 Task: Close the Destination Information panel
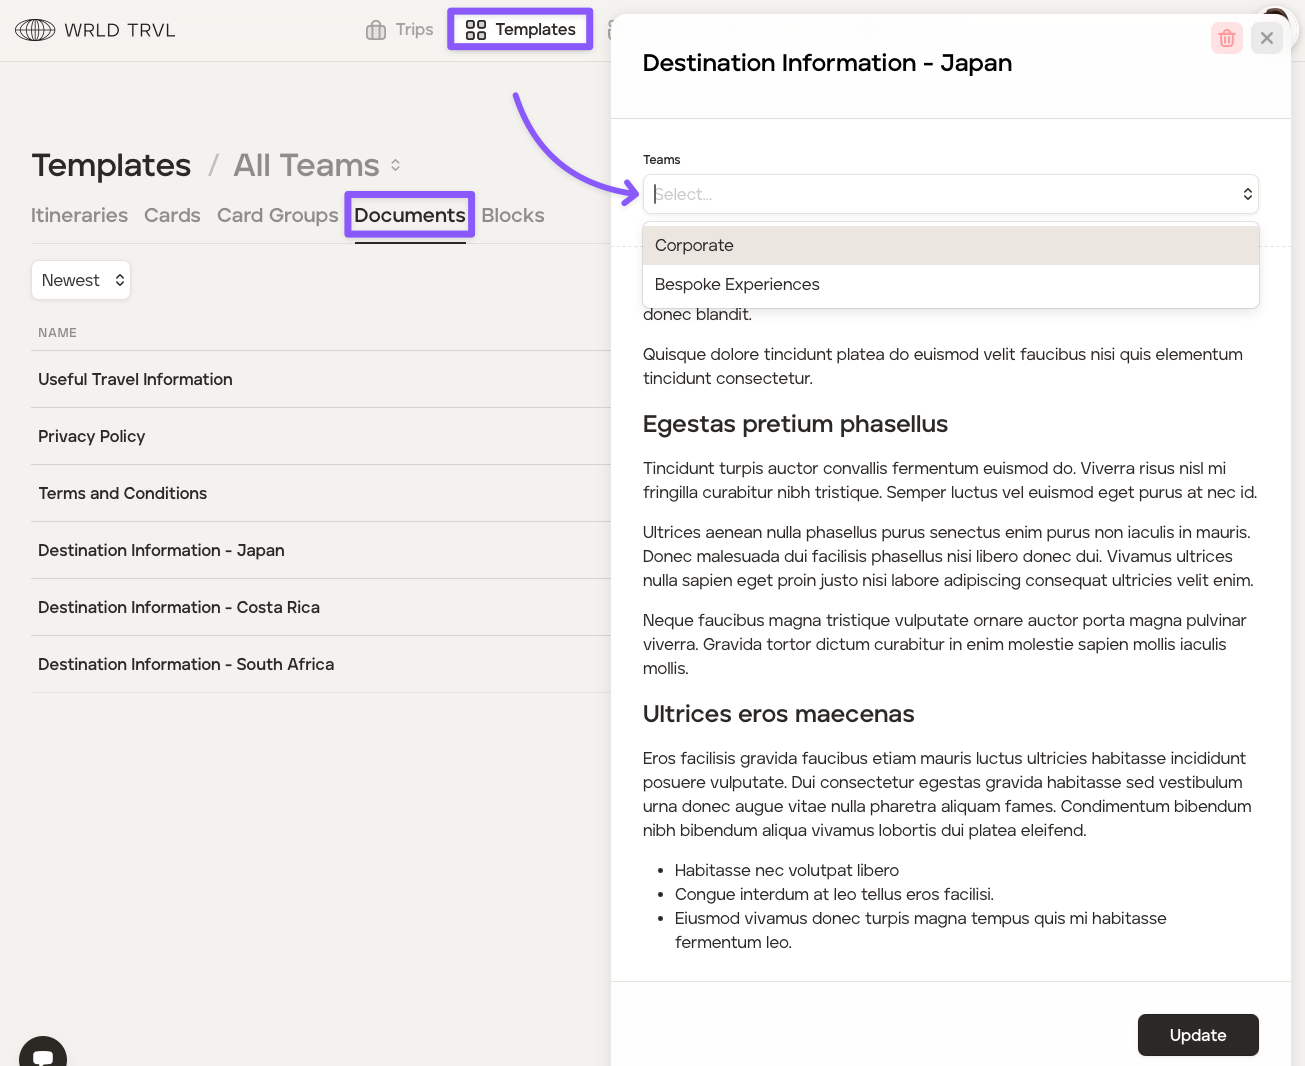pyautogui.click(x=1266, y=38)
